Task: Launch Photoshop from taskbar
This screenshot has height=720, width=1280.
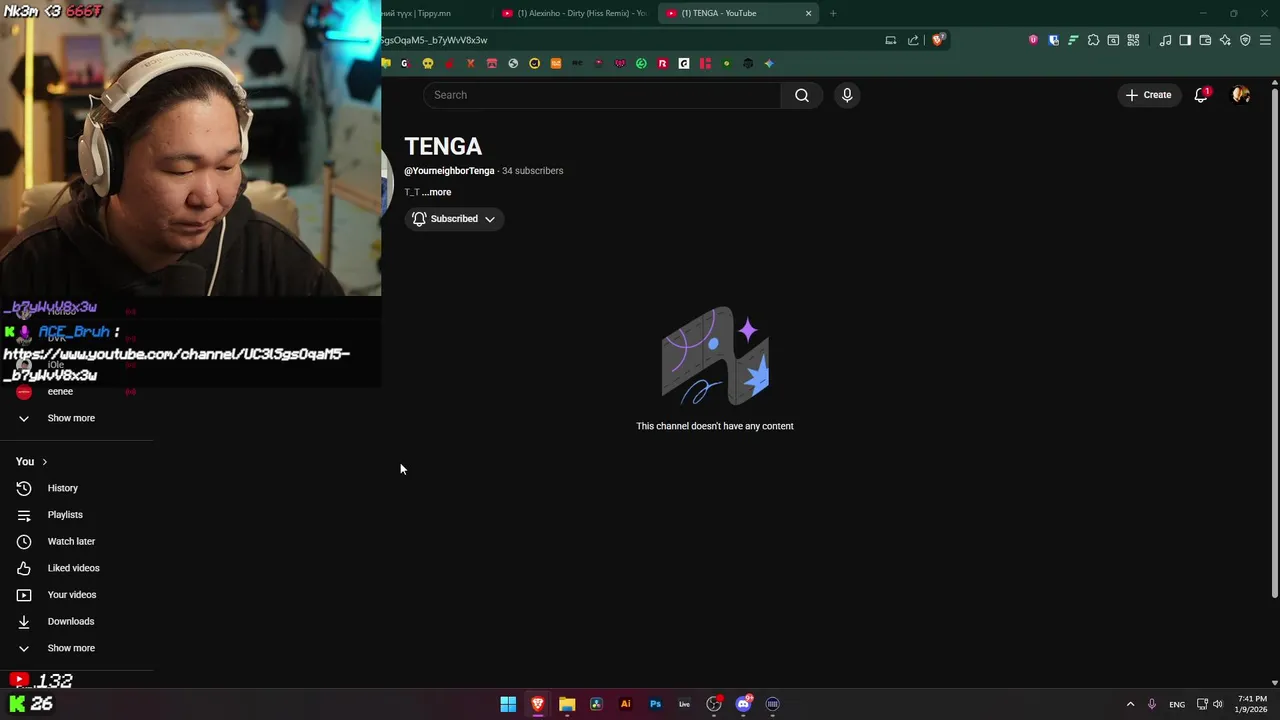Action: point(655,704)
